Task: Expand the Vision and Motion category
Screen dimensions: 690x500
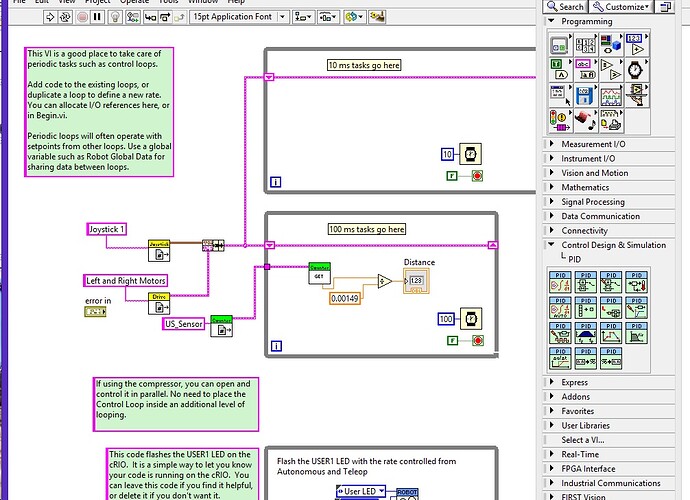Action: pos(609,173)
